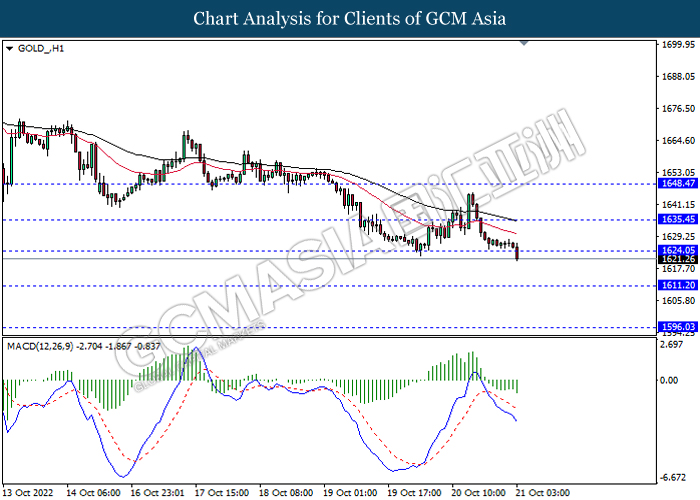The image size is (700, 500).
Task: Click the 21 Oct 03:00 time label
Action: pyautogui.click(x=543, y=493)
